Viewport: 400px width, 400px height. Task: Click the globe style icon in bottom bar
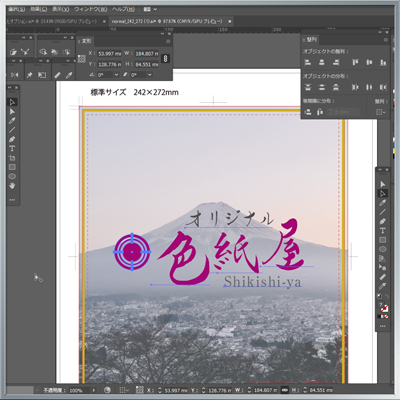[x=107, y=390]
